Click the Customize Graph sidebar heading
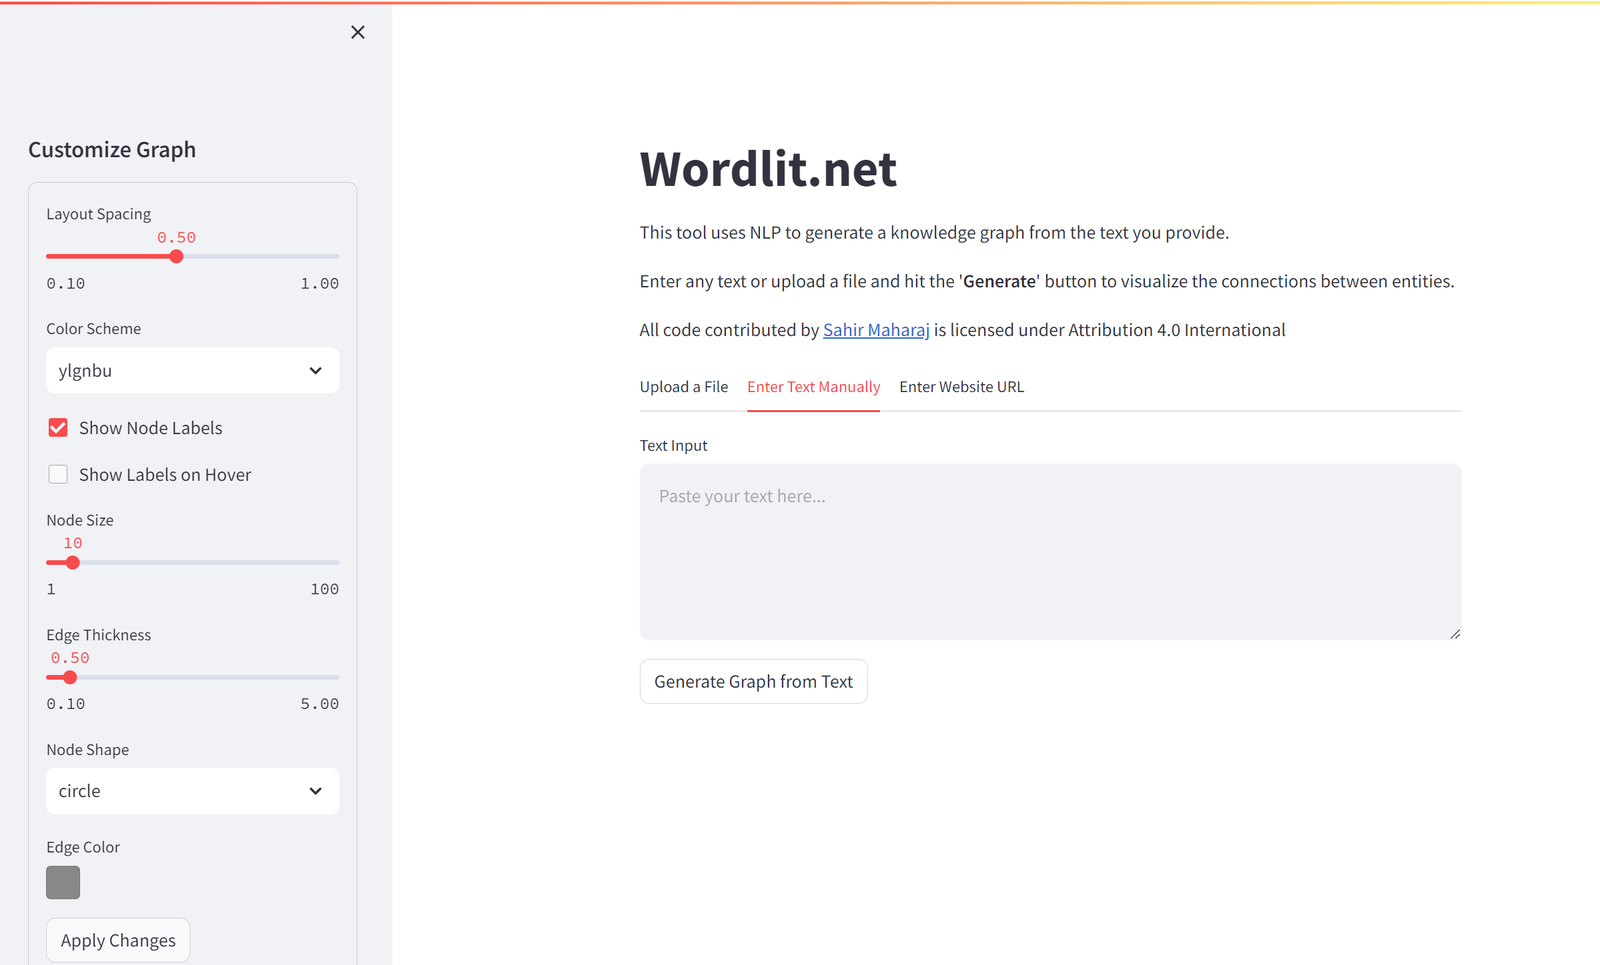Image resolution: width=1600 pixels, height=965 pixels. point(112,150)
